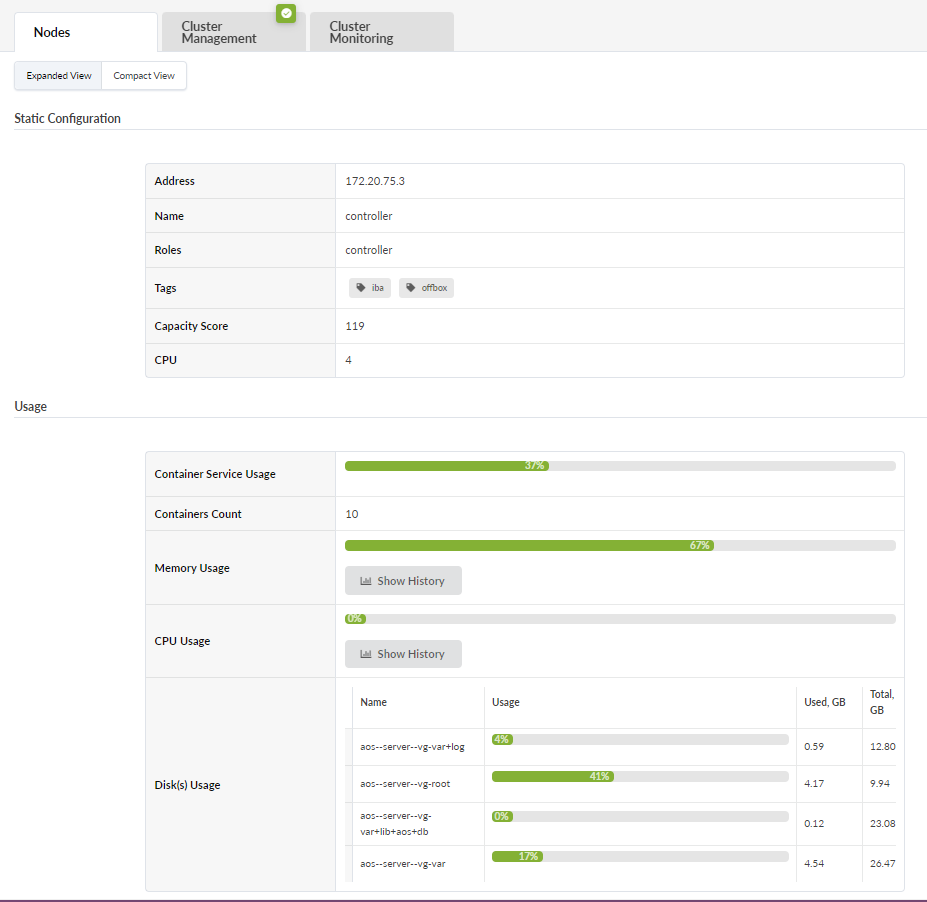
Task: Click the tag icon on iba
Action: (x=360, y=288)
